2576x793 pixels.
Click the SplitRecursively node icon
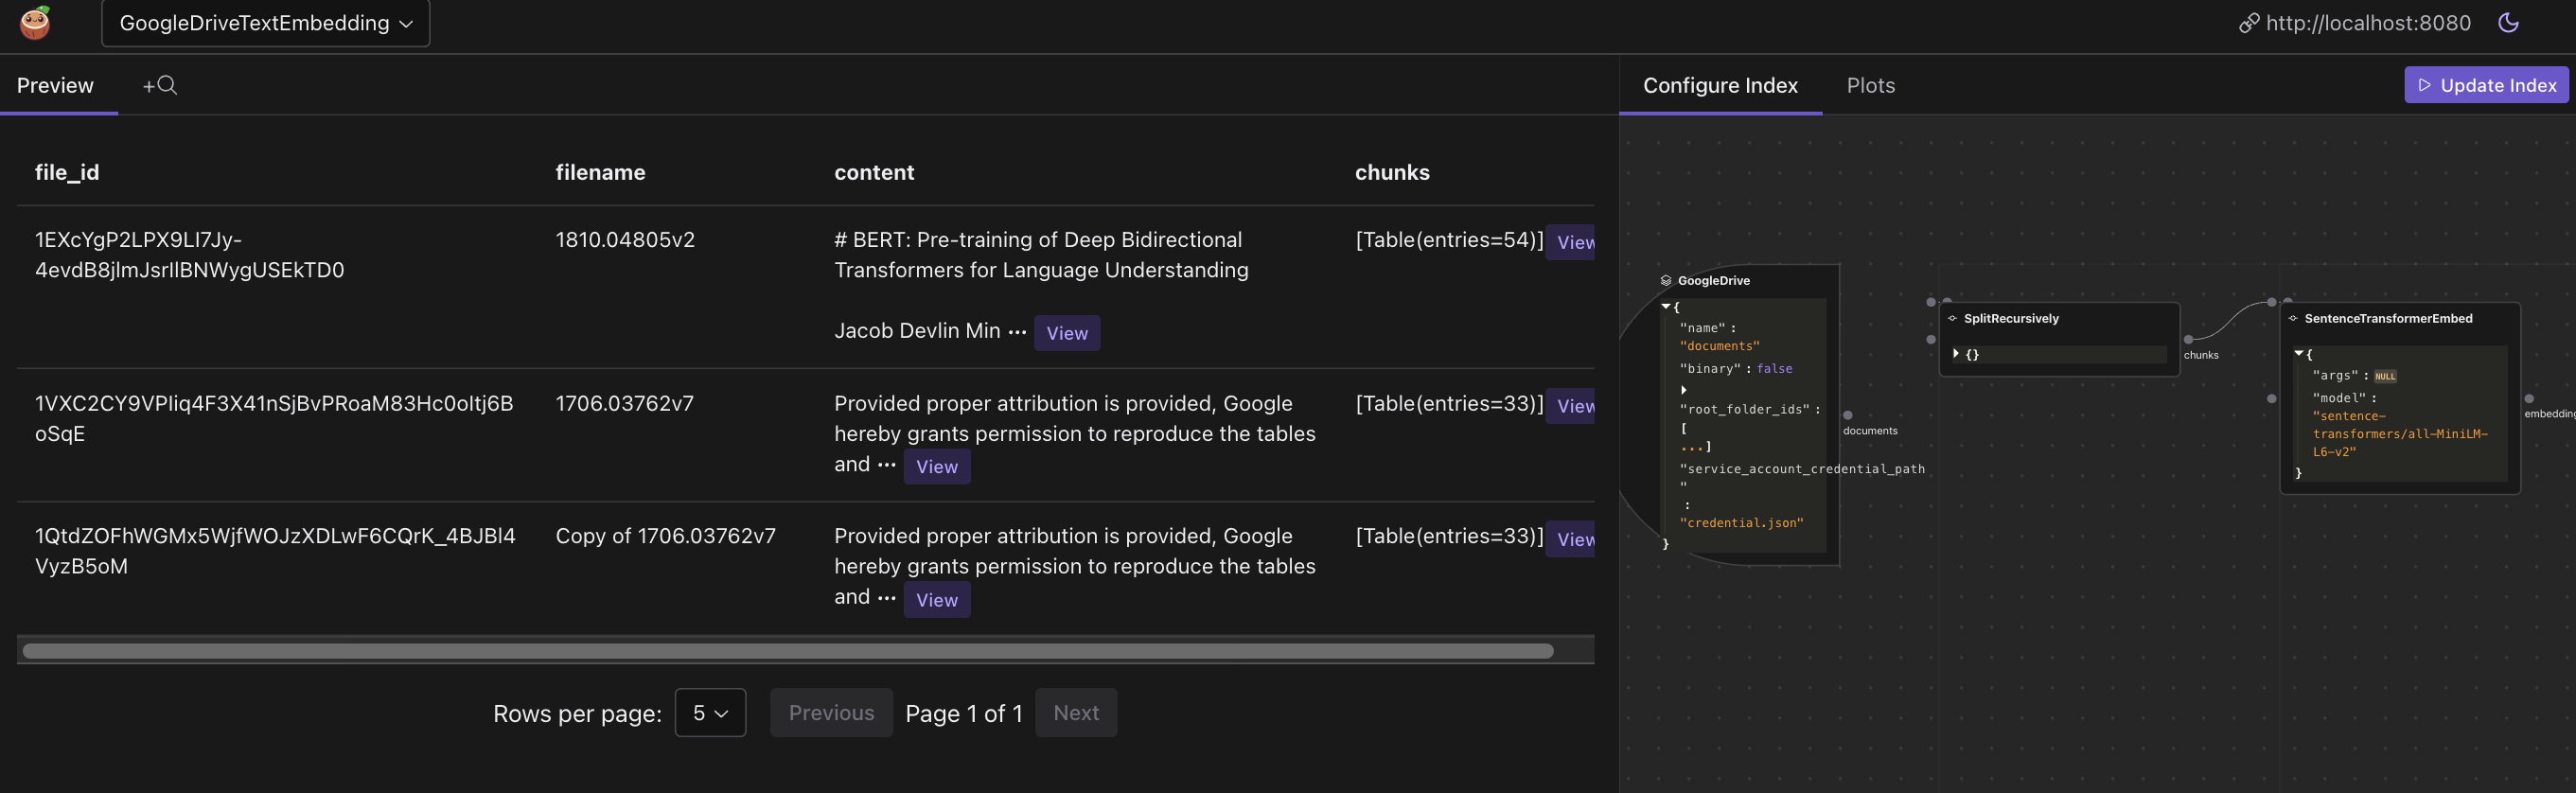(1952, 319)
